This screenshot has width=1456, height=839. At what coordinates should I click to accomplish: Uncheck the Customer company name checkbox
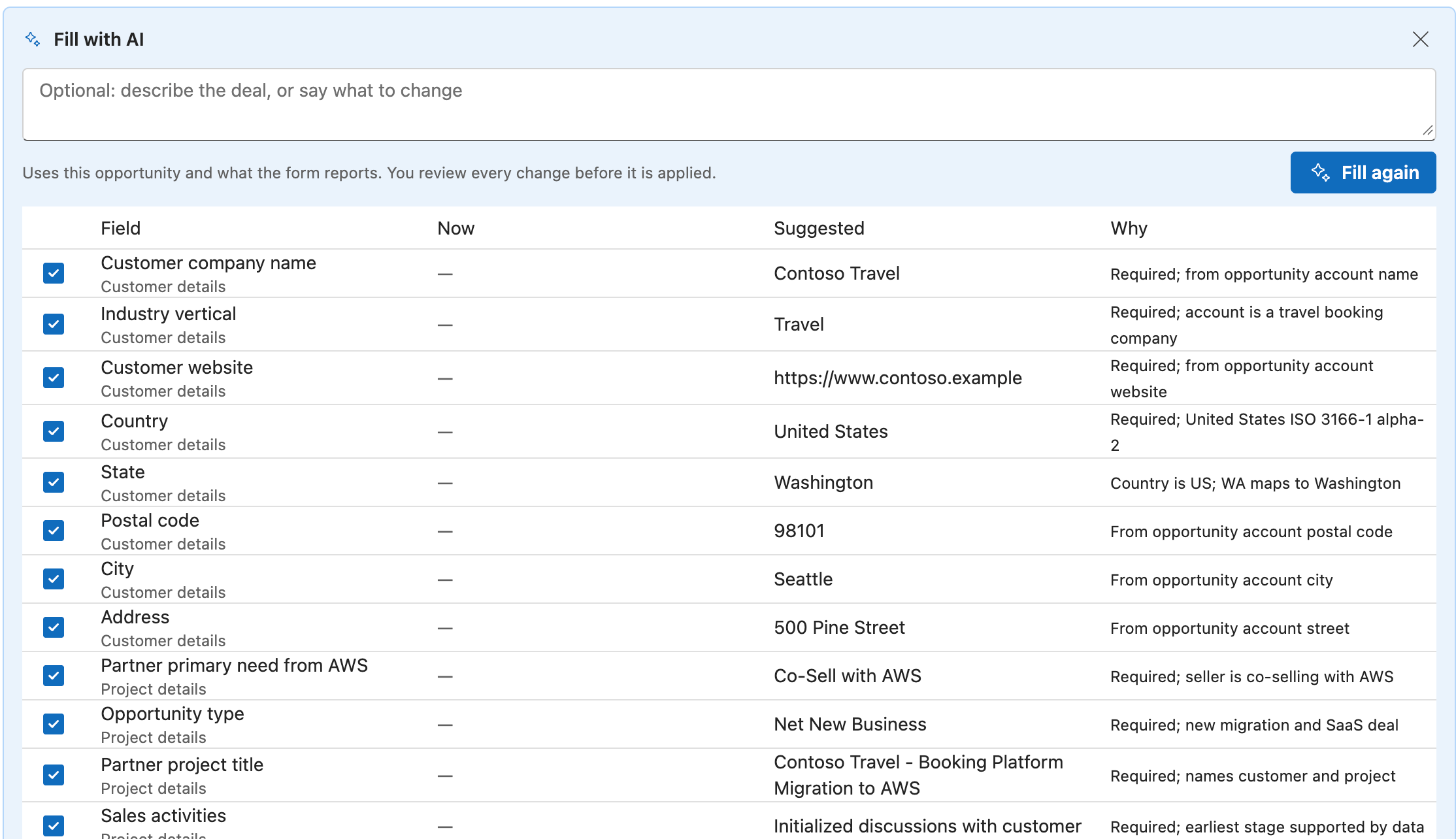pyautogui.click(x=54, y=273)
